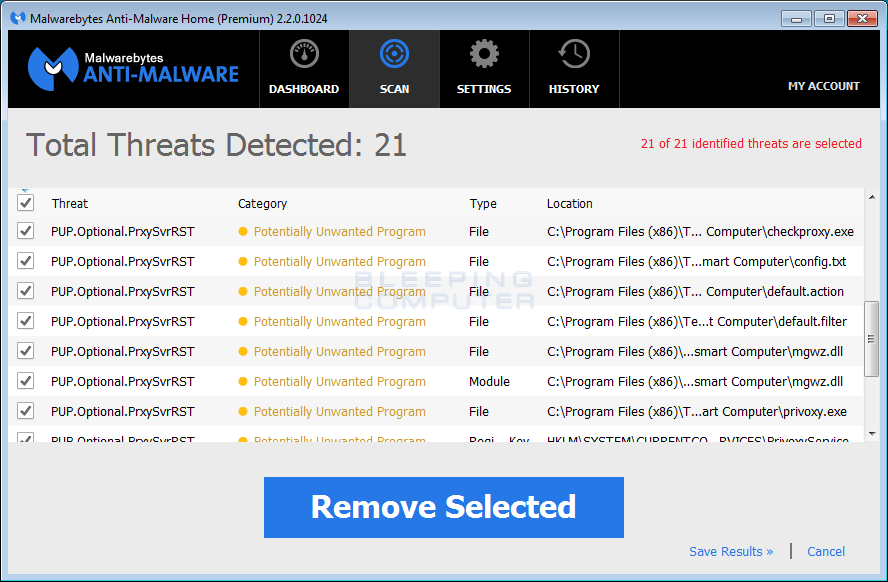Click the orange dot in privoxy.exe row
This screenshot has height=582, width=888.
pos(243,412)
